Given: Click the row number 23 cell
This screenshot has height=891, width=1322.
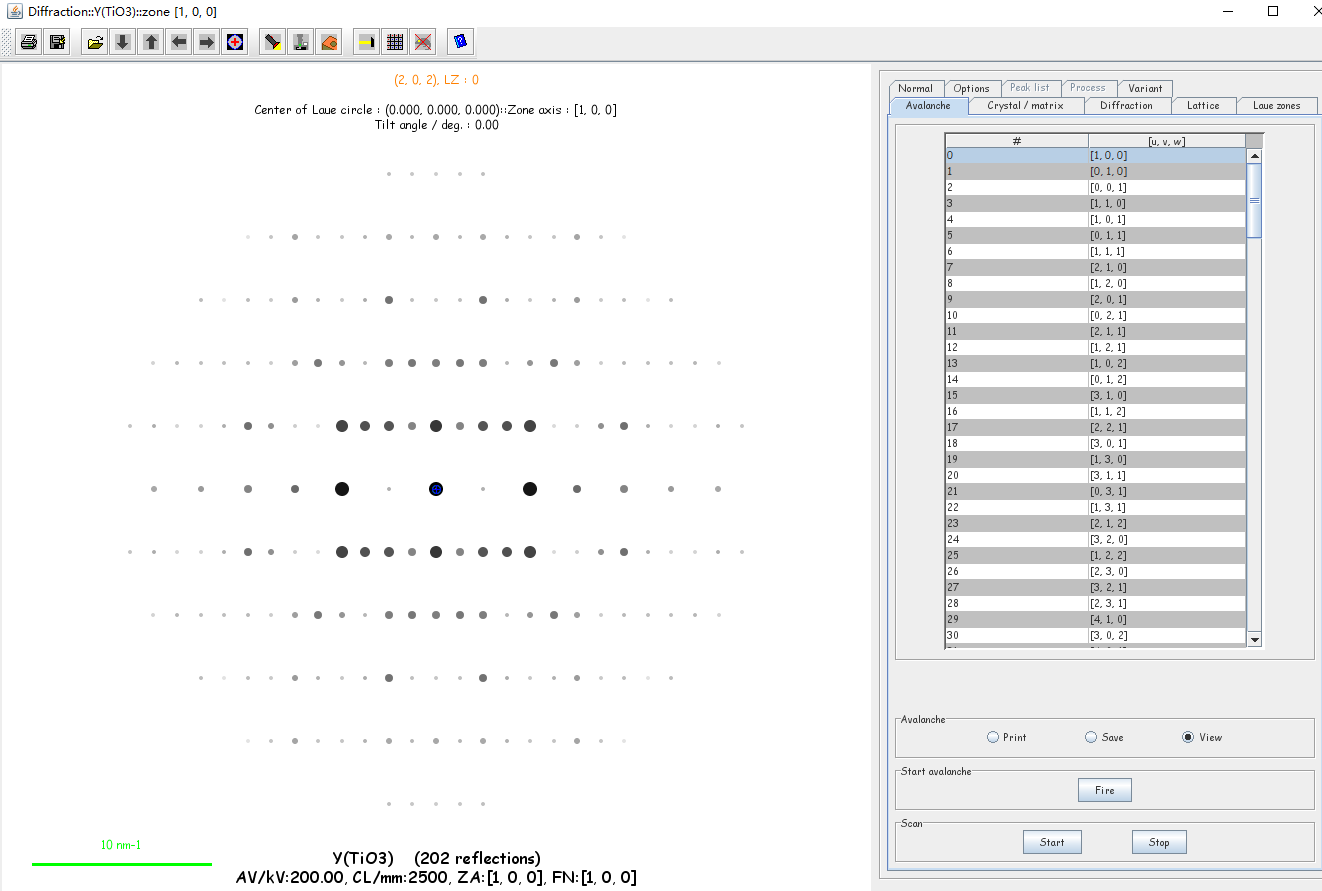Looking at the screenshot, I should click(1017, 523).
